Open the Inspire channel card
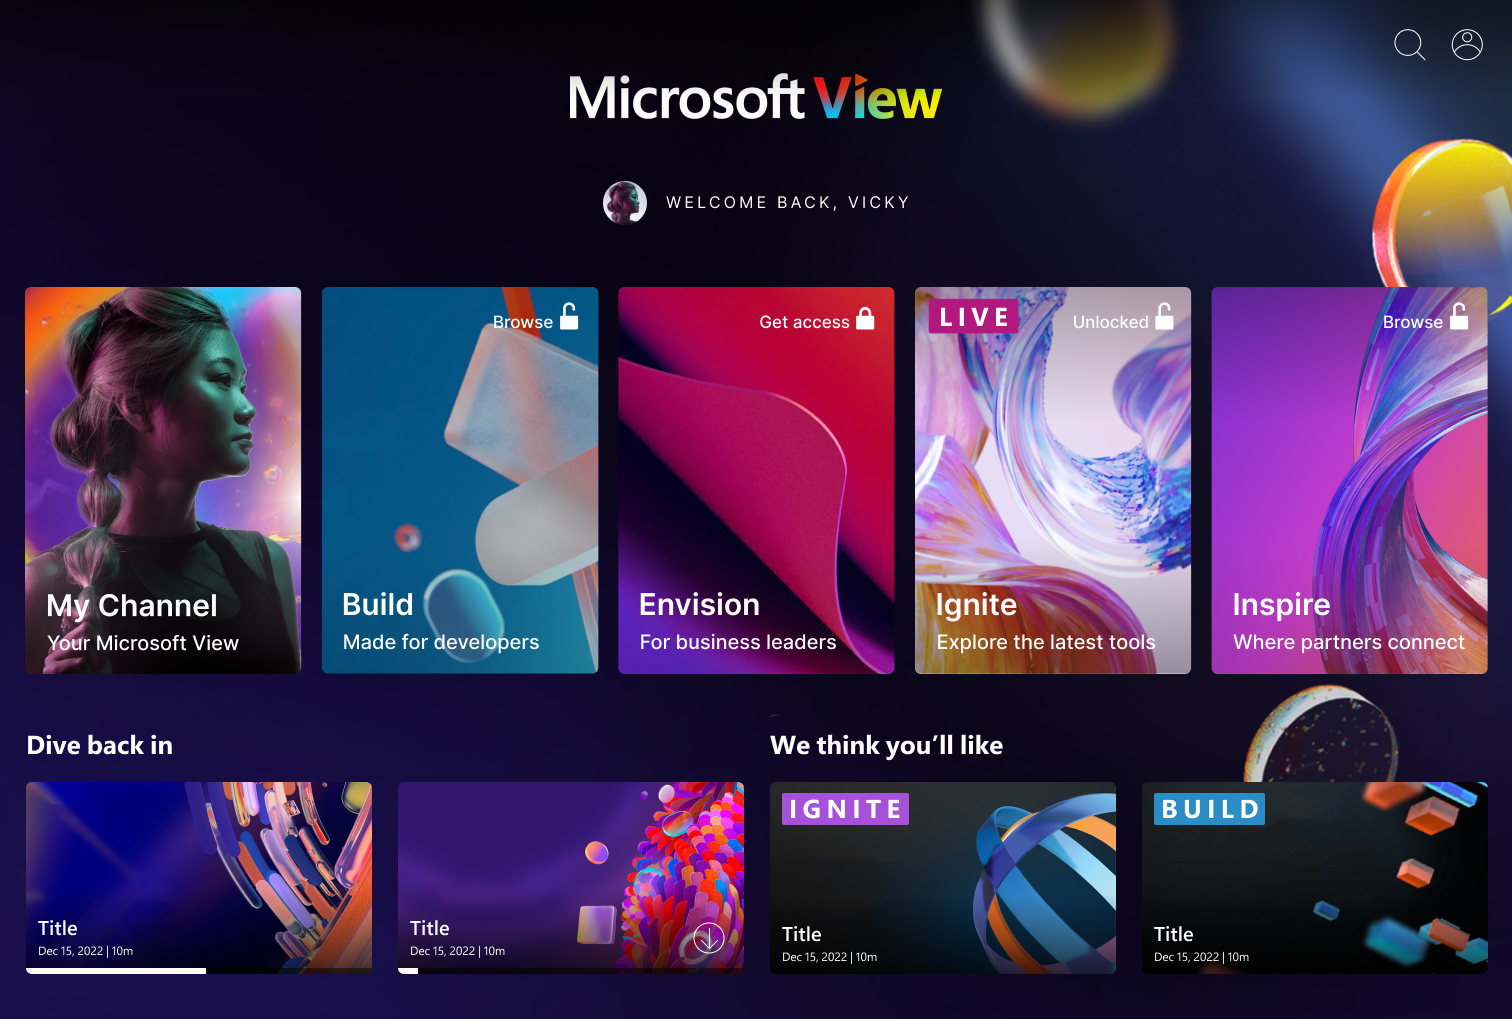Viewport: 1512px width, 1019px height. 1350,480
